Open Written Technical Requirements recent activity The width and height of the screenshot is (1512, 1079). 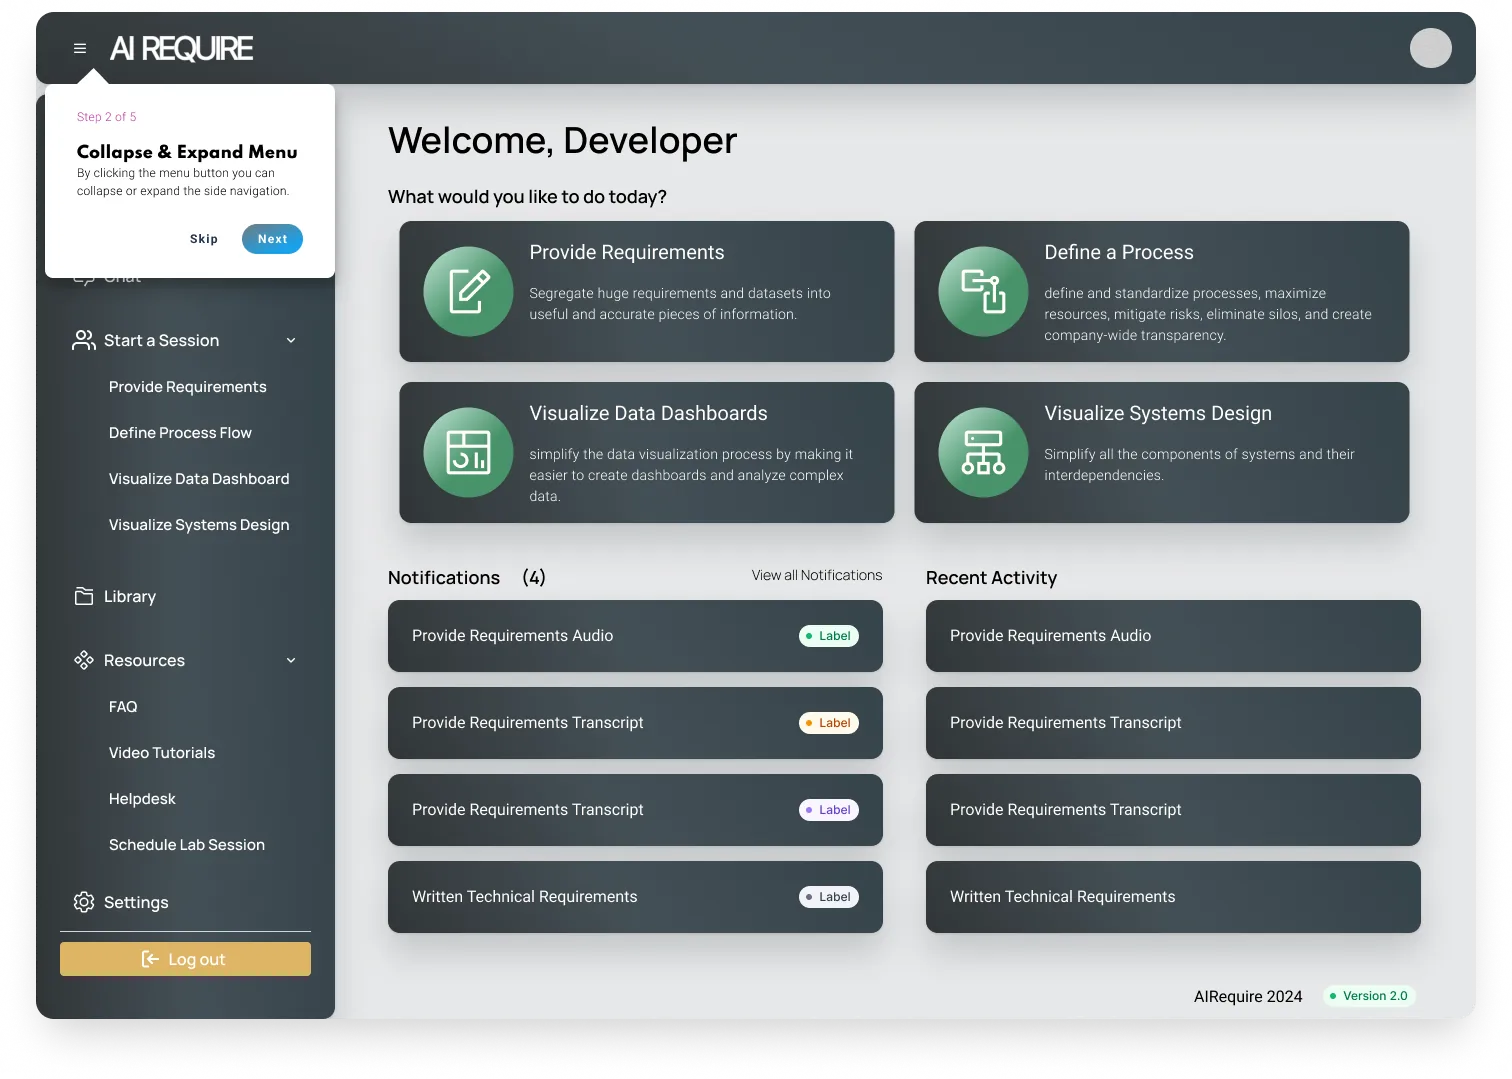coord(1173,897)
